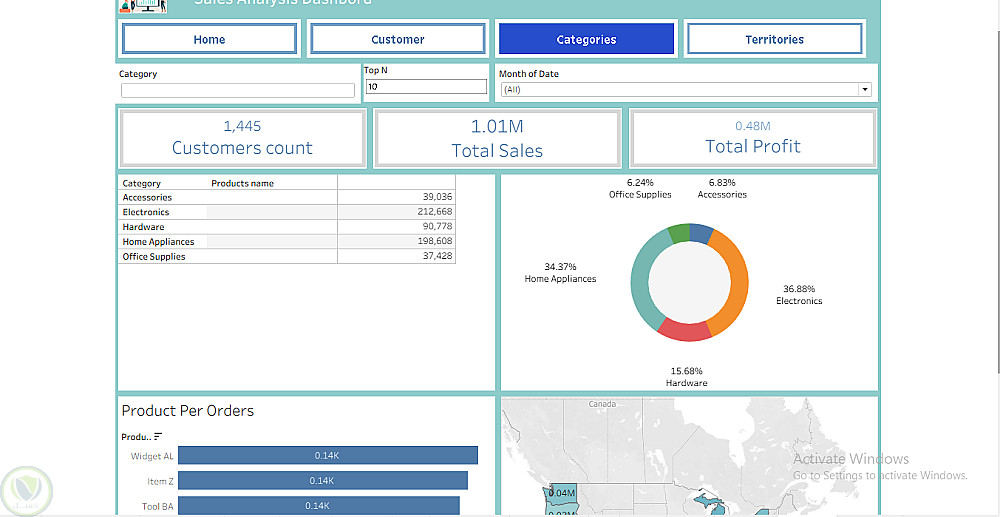Image resolution: width=1000 pixels, height=517 pixels.
Task: Select the highlighted Categories tab
Action: click(x=586, y=39)
